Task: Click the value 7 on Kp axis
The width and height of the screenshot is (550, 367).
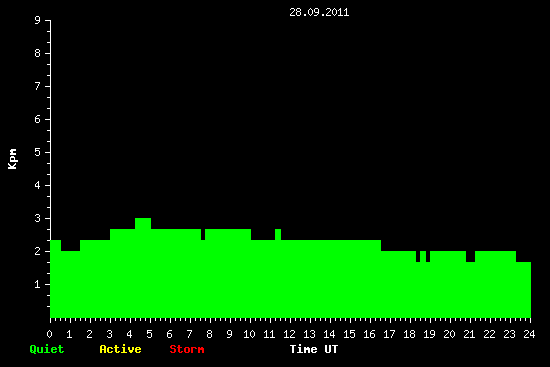Action: 38,86
